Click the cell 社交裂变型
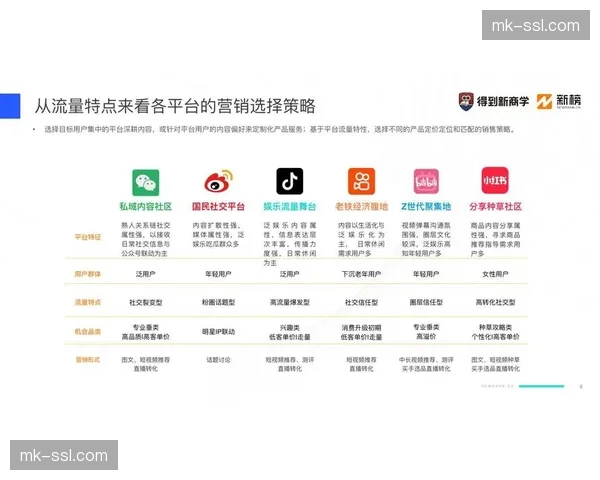Image resolution: width=600 pixels, height=480 pixels. (x=145, y=302)
